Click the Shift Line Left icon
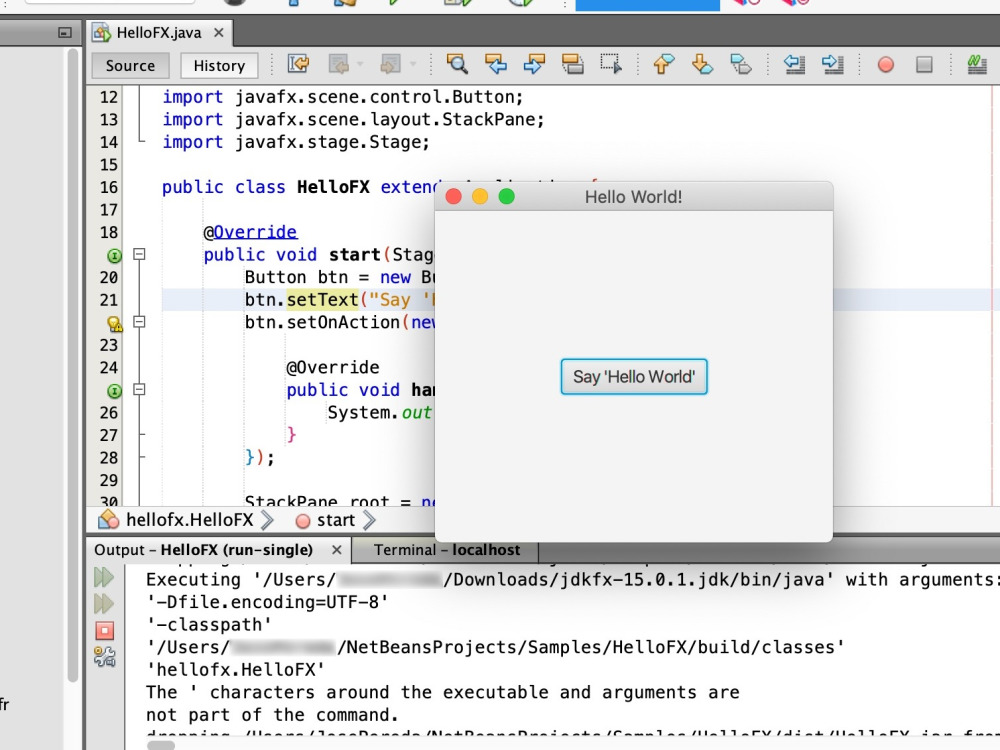Screen dimensions: 1000x750 click(794, 64)
